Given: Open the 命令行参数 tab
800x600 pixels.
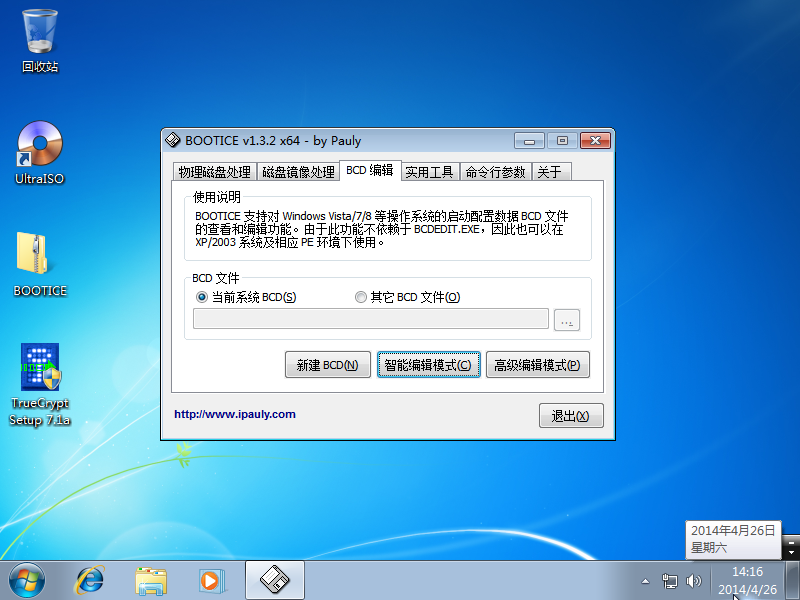Looking at the screenshot, I should tap(495, 172).
